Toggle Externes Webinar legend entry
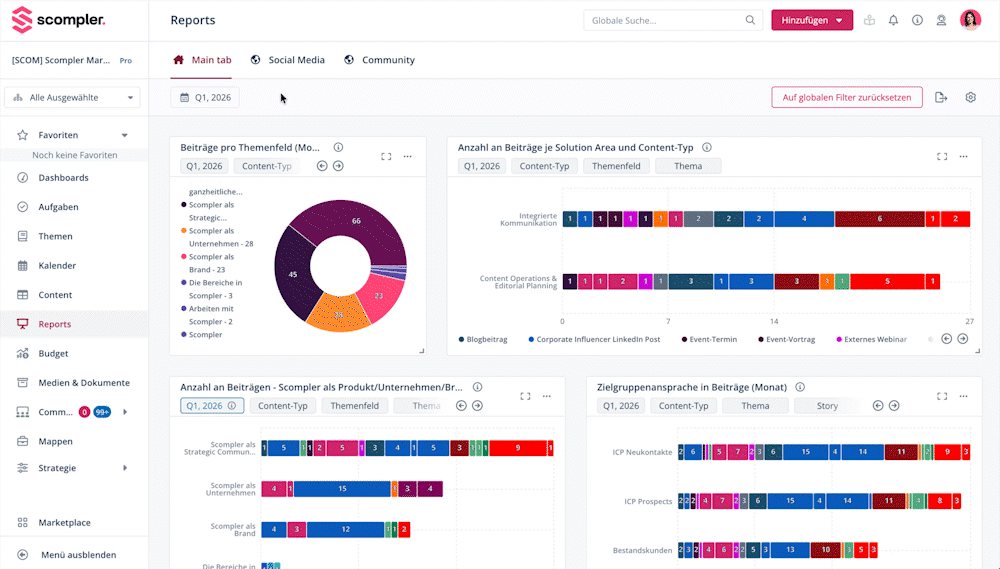 871,339
